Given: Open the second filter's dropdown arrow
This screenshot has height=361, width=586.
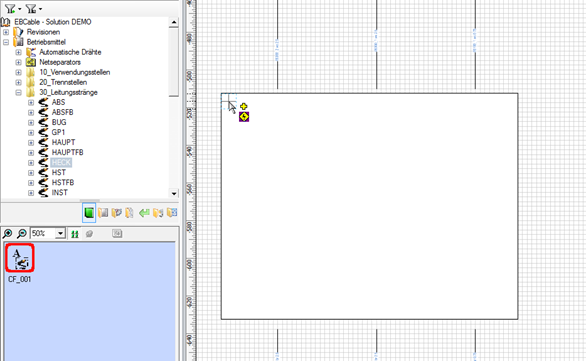Looking at the screenshot, I should point(40,9).
